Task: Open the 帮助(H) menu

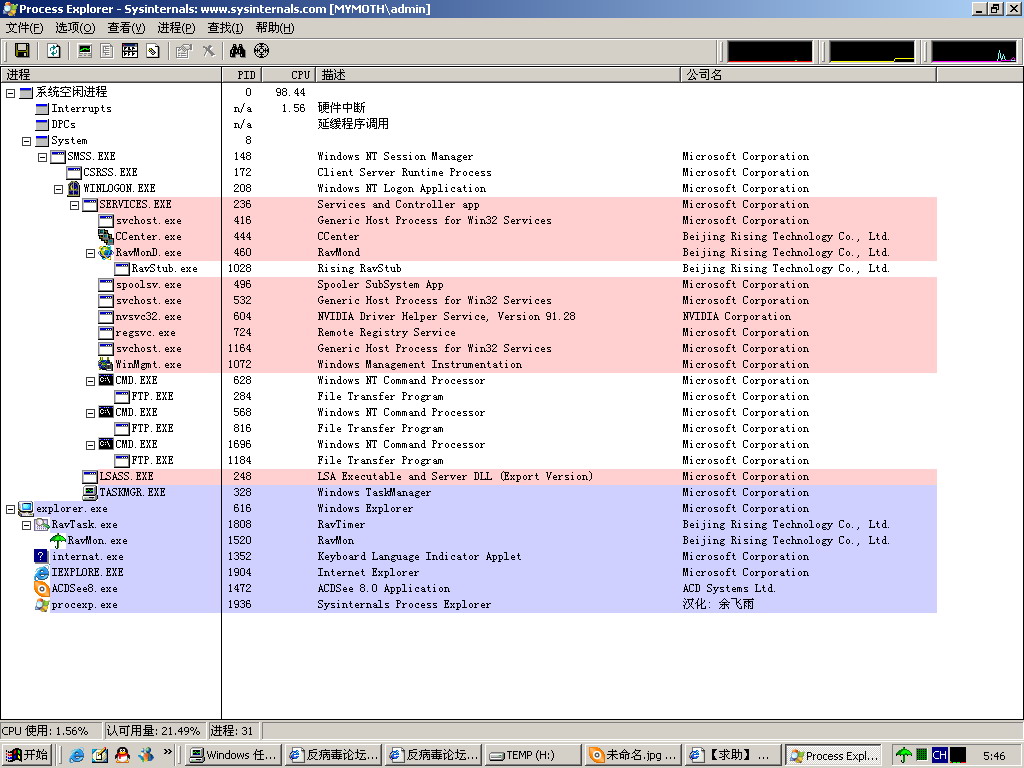Action: 275,27
